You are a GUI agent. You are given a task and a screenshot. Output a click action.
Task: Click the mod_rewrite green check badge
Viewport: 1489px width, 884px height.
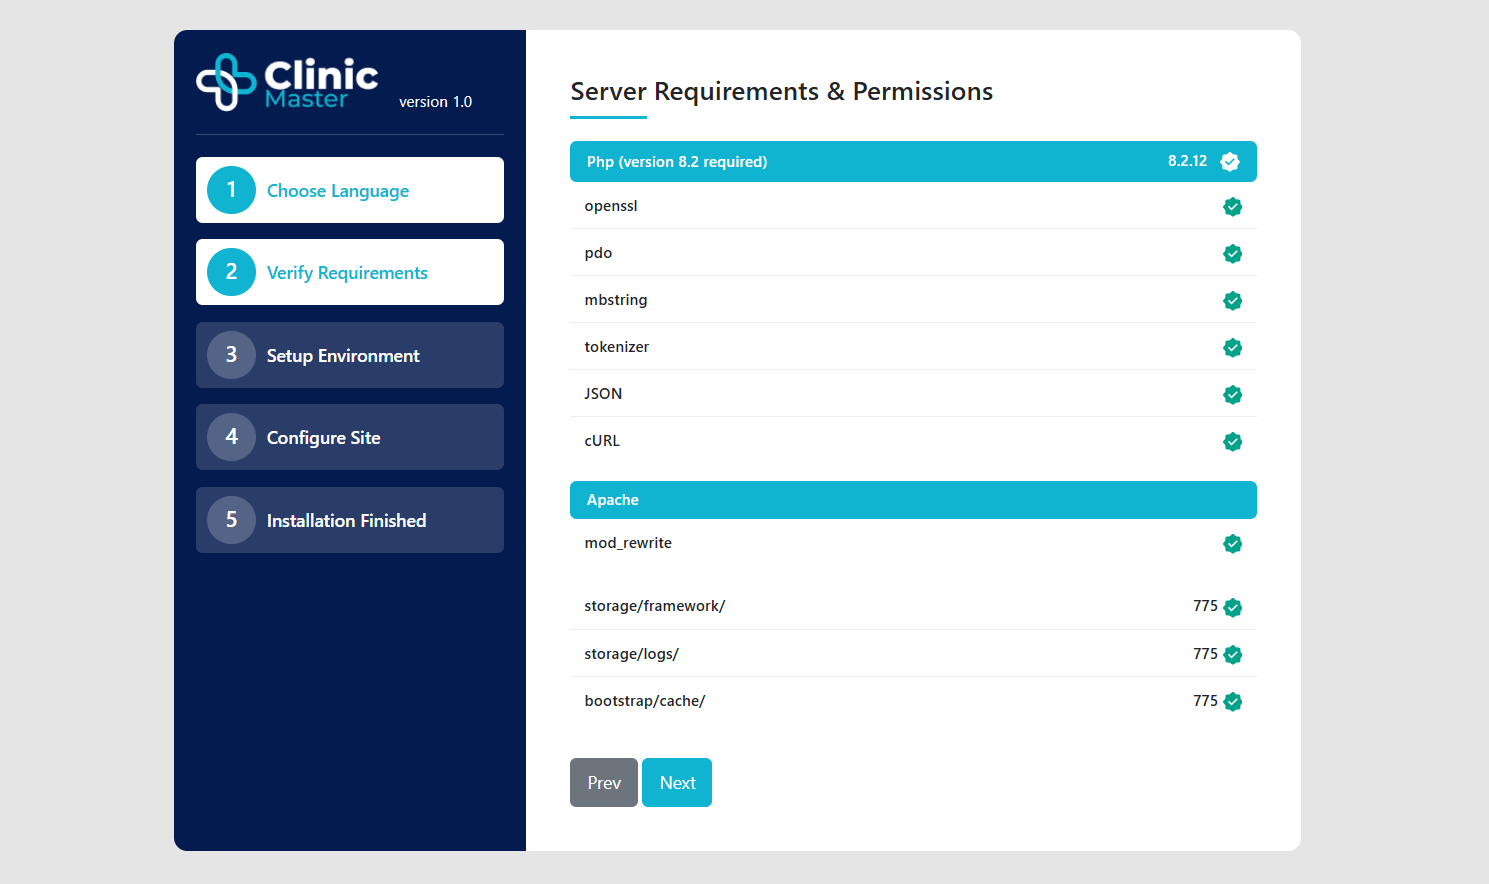pos(1232,544)
